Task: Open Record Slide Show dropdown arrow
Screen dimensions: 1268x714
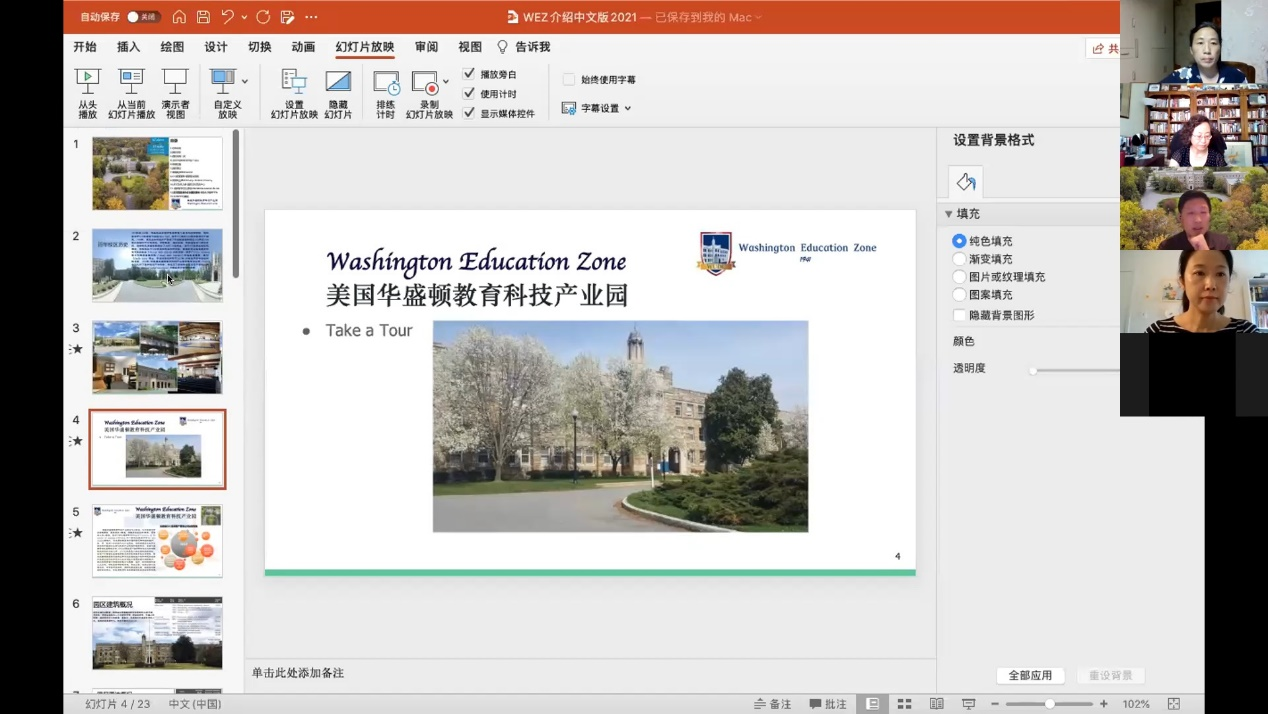Action: (x=446, y=82)
